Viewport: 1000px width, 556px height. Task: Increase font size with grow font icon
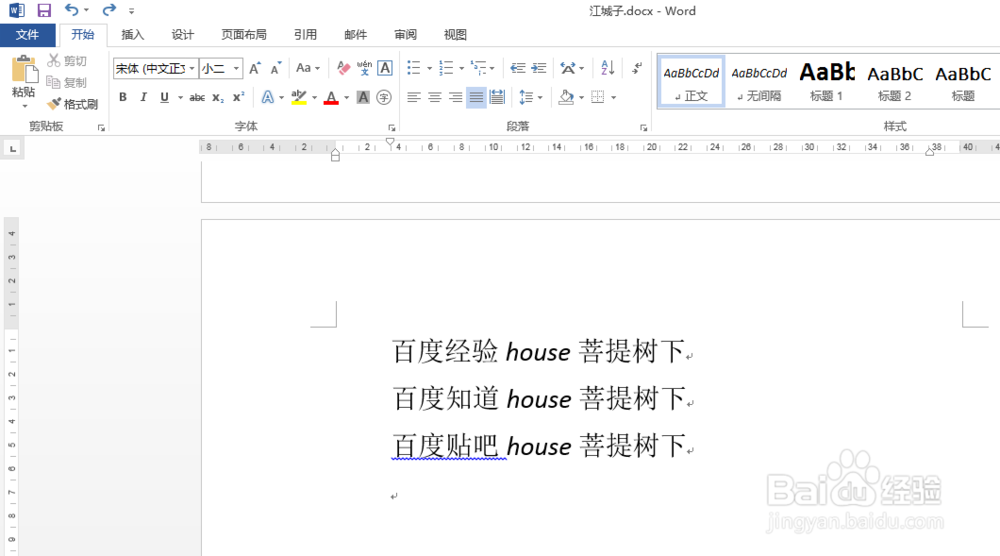254,68
